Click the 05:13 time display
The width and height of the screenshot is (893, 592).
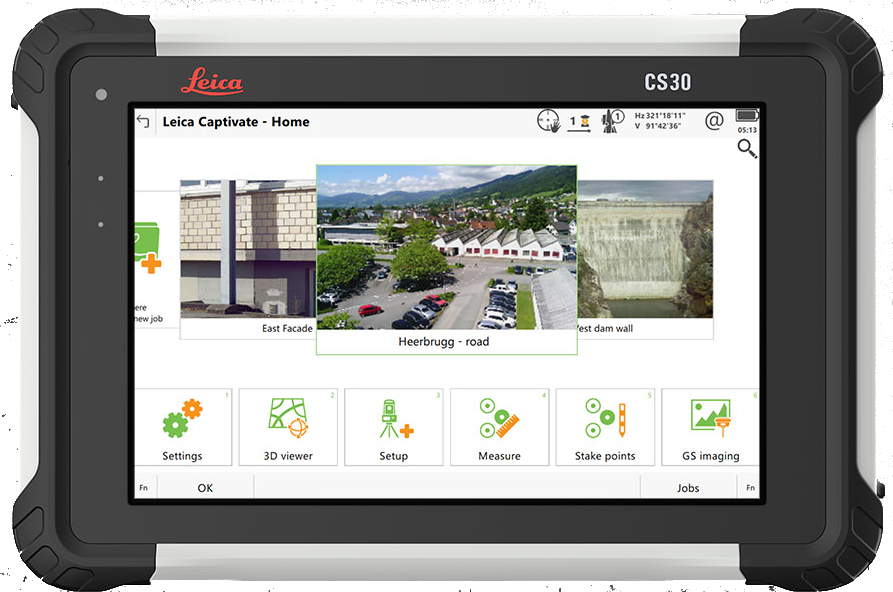tap(747, 130)
